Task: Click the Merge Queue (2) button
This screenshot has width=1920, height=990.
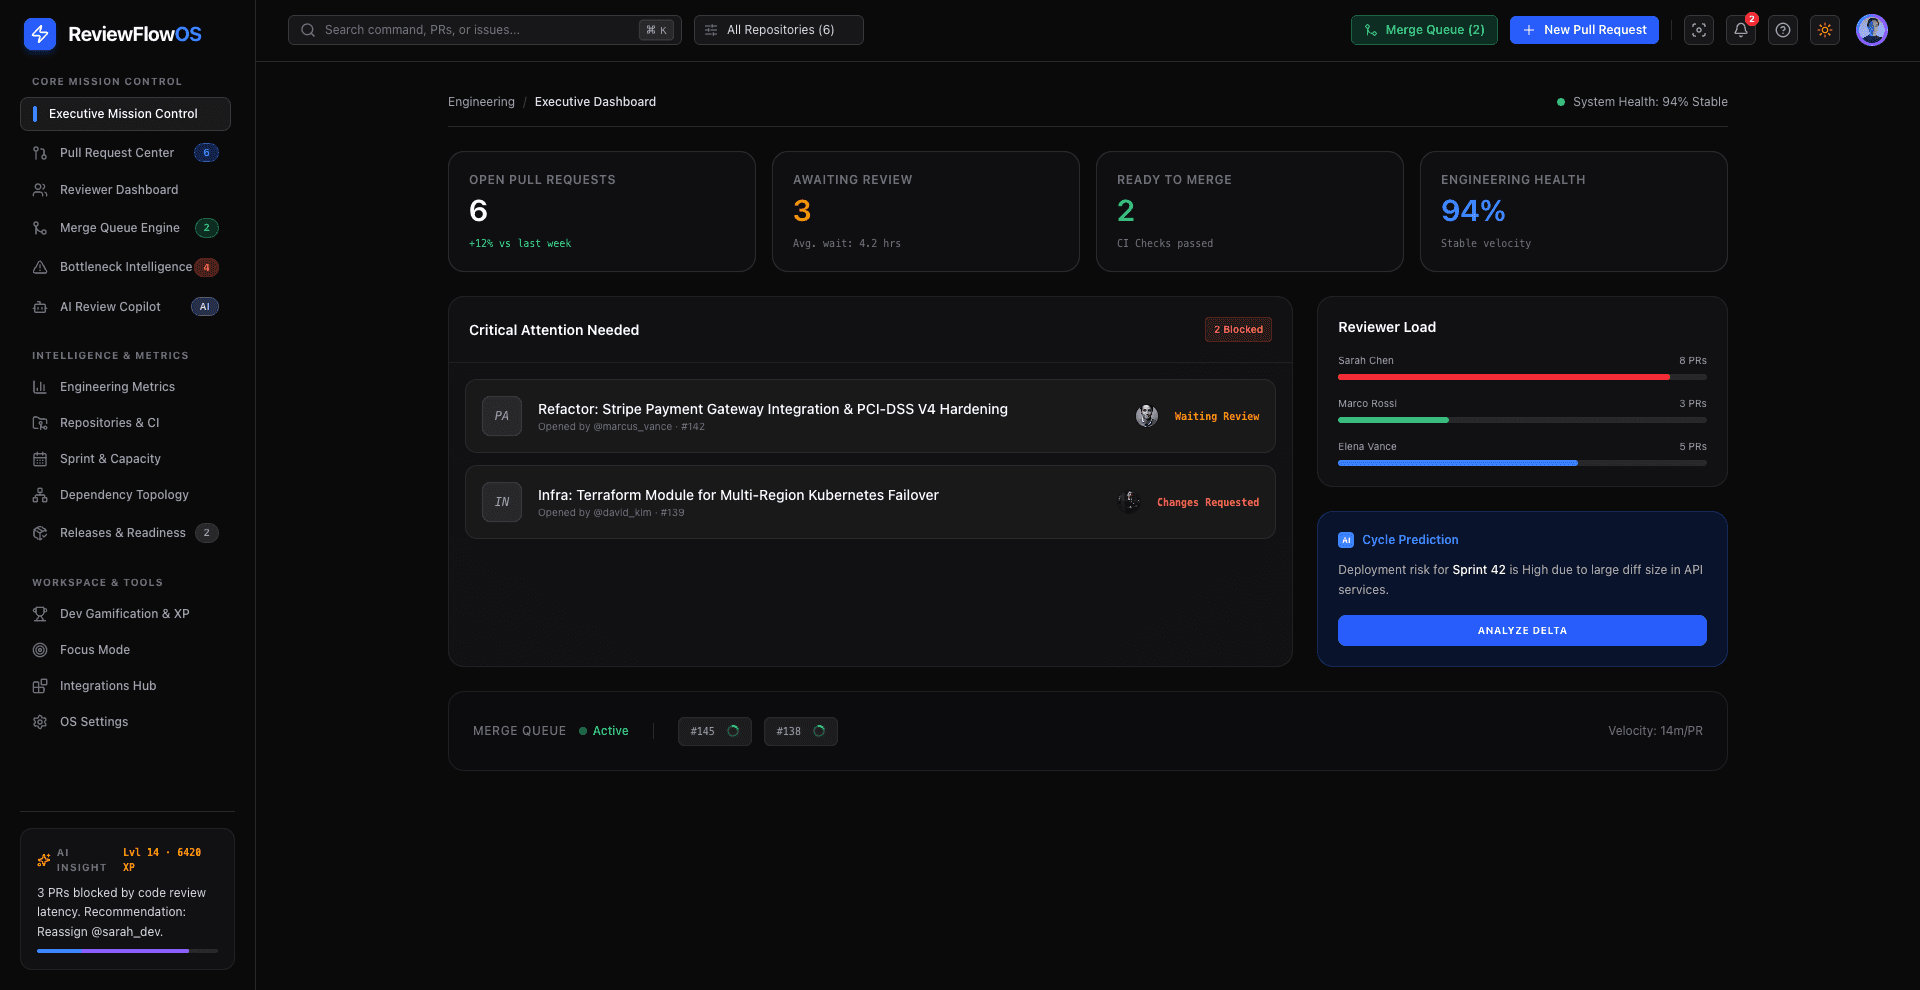Action: coord(1424,30)
